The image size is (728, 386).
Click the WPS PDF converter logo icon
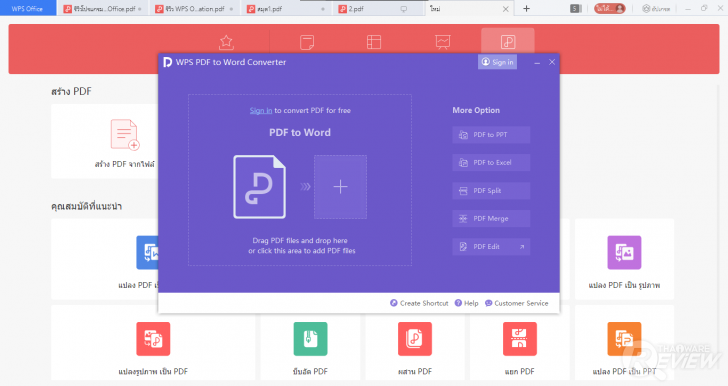click(x=168, y=62)
